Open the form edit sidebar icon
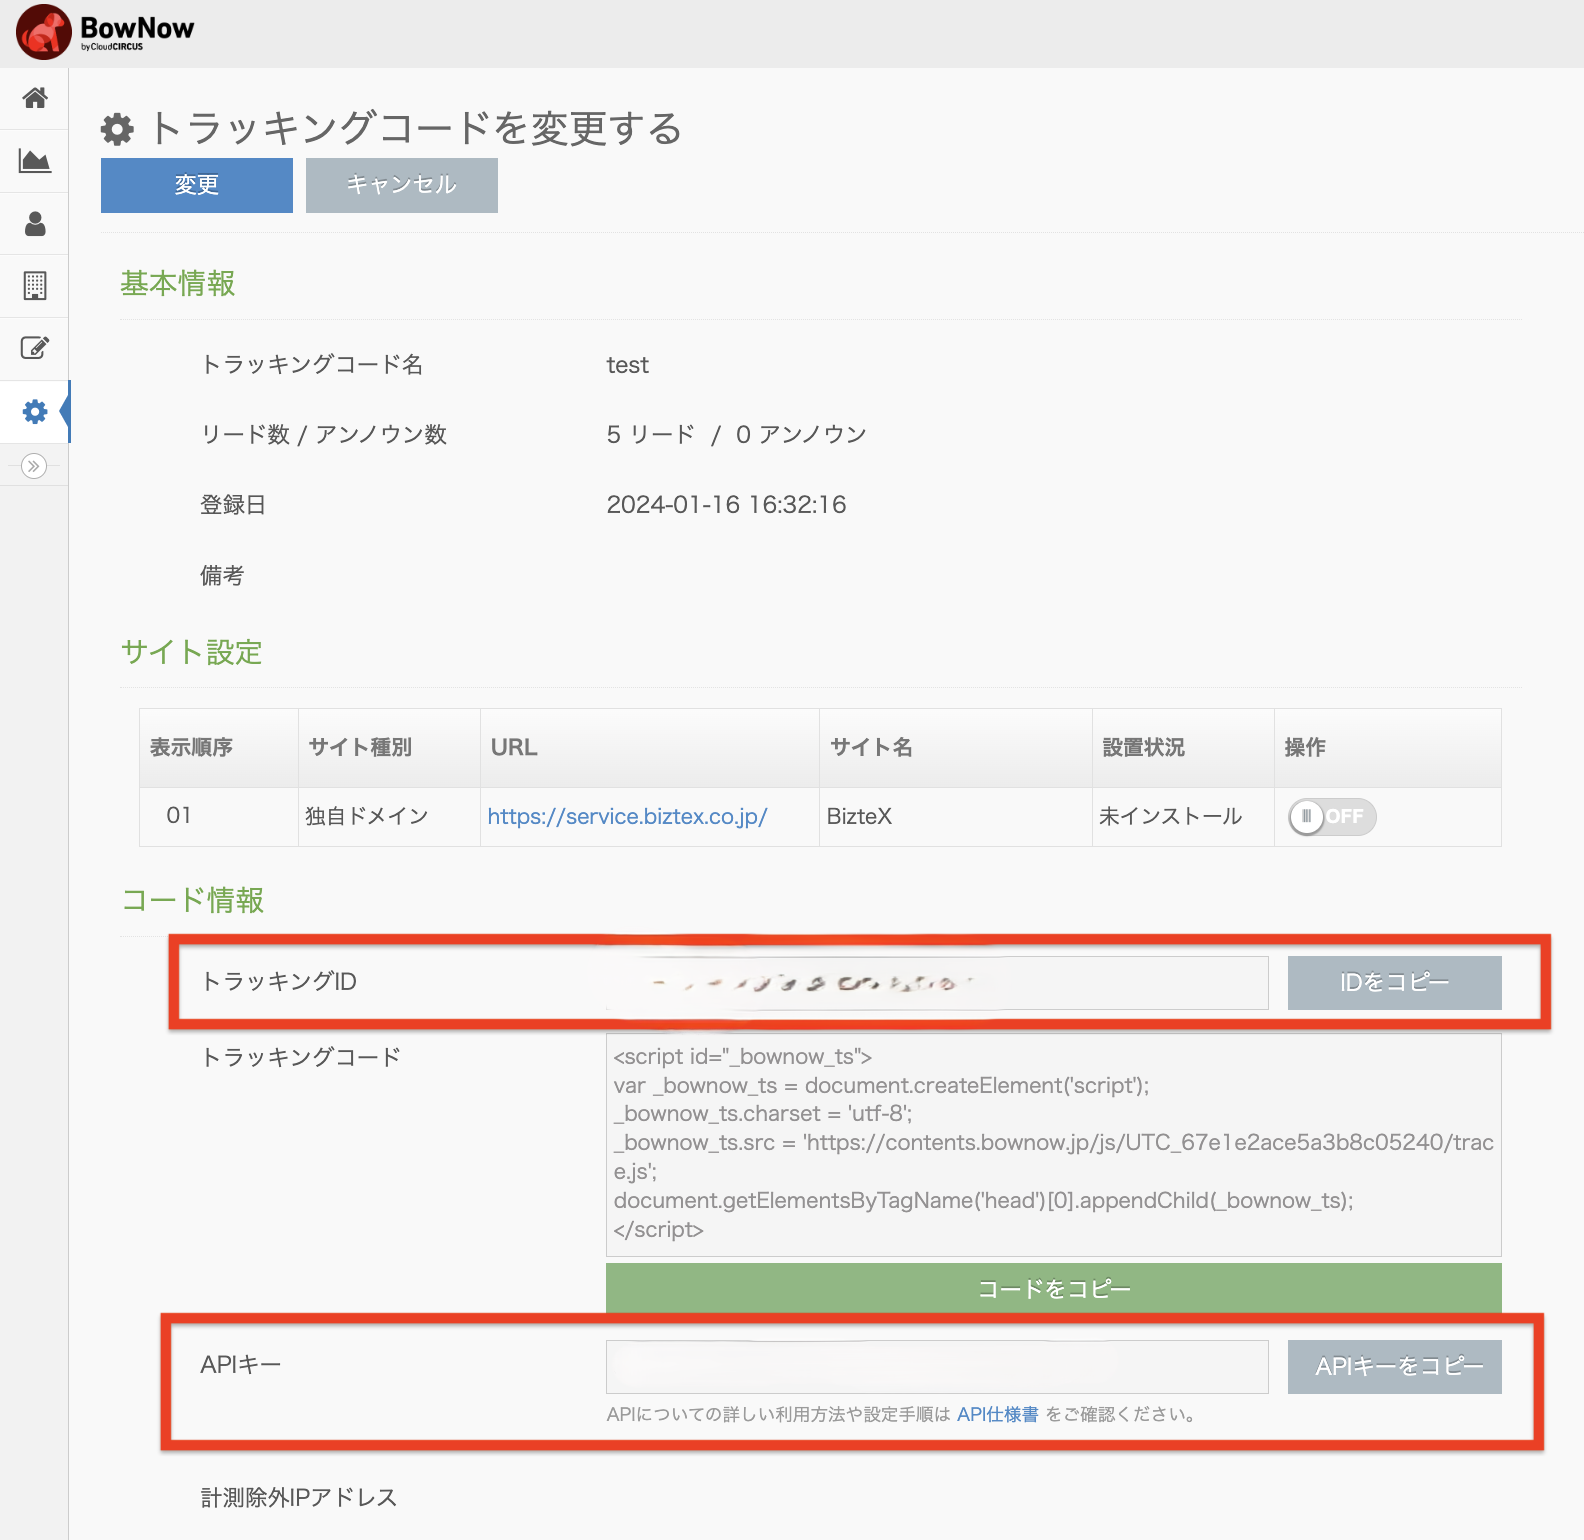This screenshot has width=1584, height=1540. tap(35, 348)
